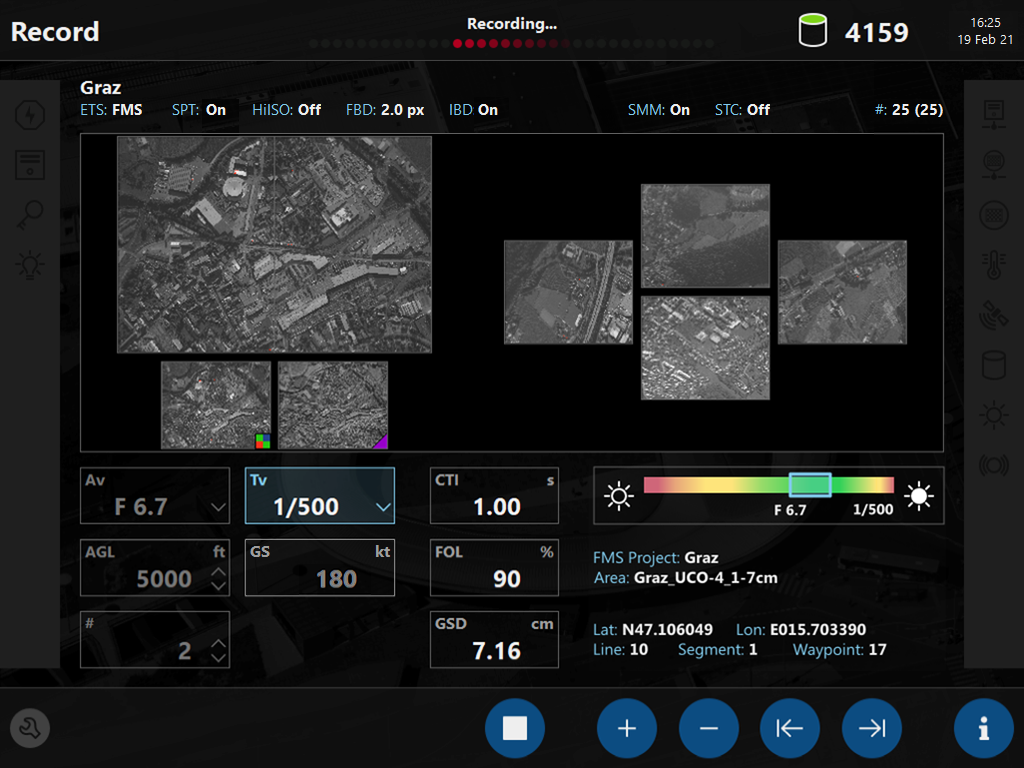Click the ETS: FMS setting

[x=111, y=110]
